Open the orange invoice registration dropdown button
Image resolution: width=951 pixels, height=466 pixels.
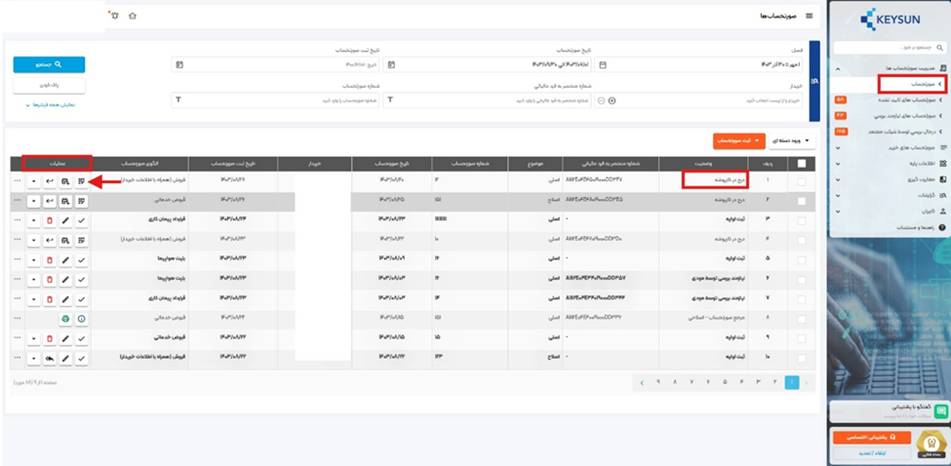738,141
